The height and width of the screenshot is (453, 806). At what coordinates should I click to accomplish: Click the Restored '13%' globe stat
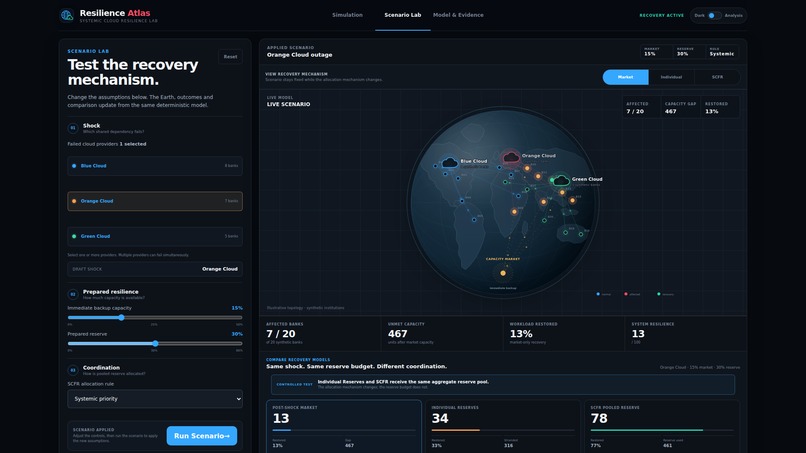[711, 112]
